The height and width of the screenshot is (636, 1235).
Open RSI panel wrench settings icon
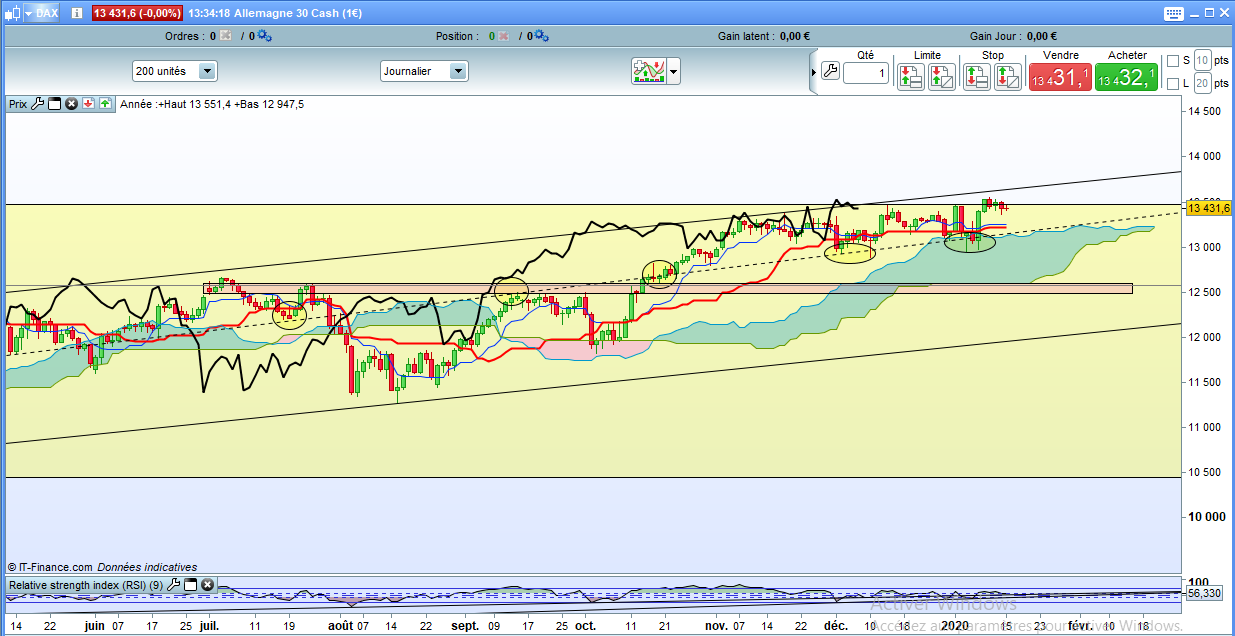pos(174,584)
